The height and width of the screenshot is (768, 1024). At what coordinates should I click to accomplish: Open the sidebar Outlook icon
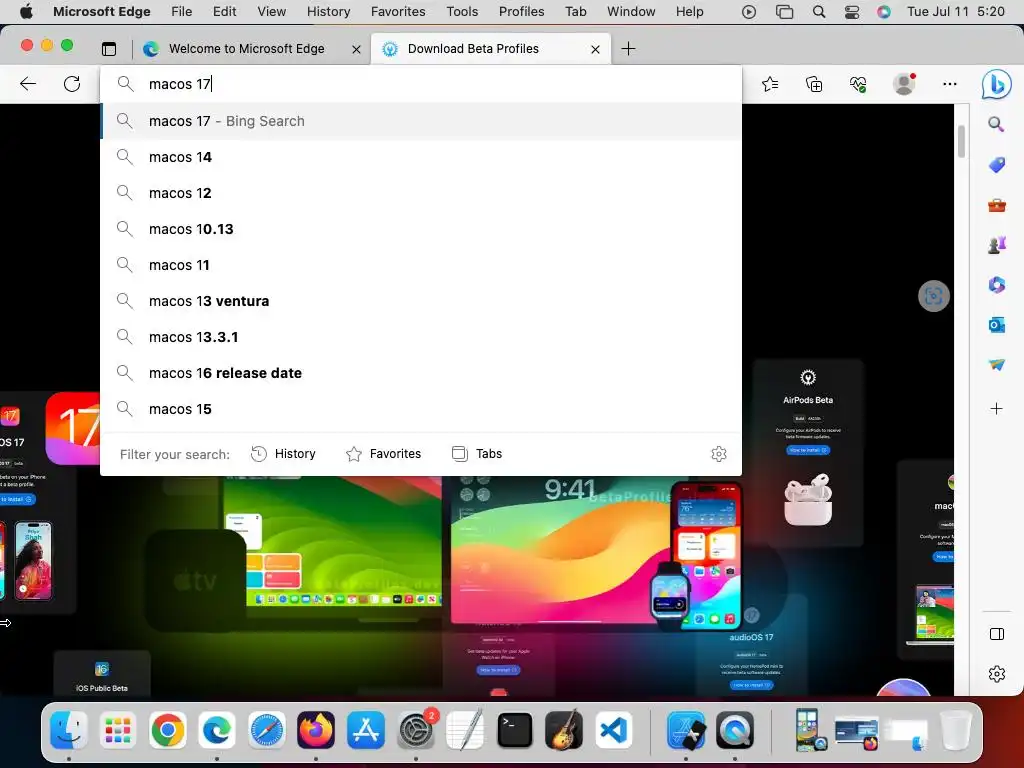997,325
